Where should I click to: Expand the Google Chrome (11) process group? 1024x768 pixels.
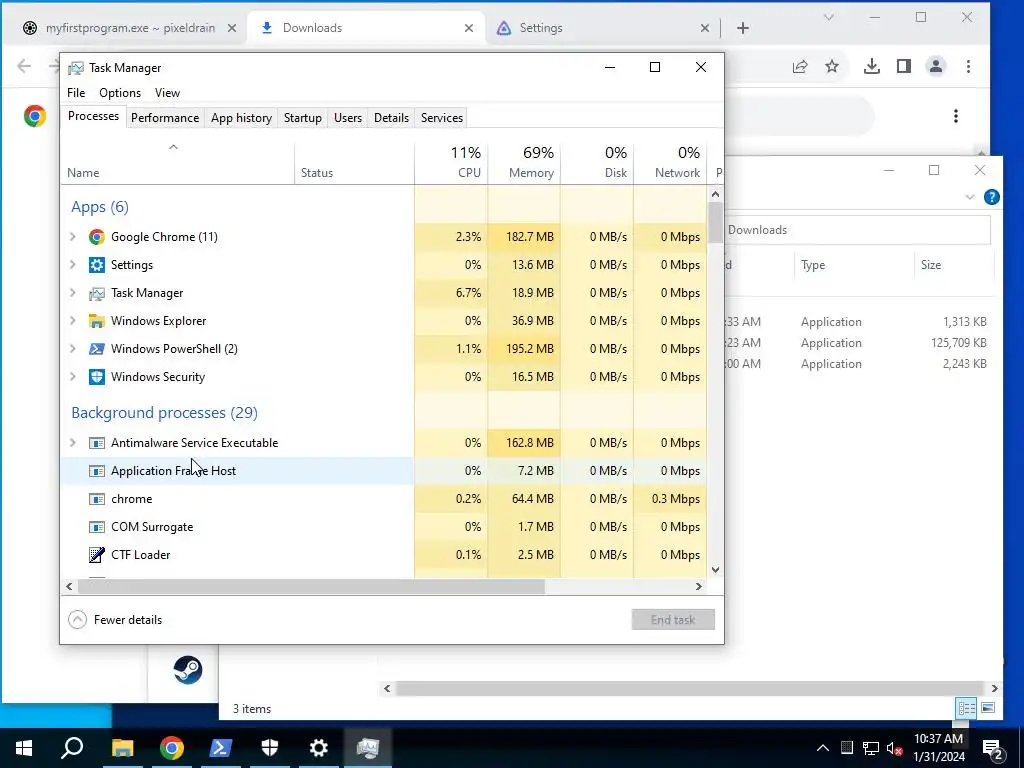(73, 237)
